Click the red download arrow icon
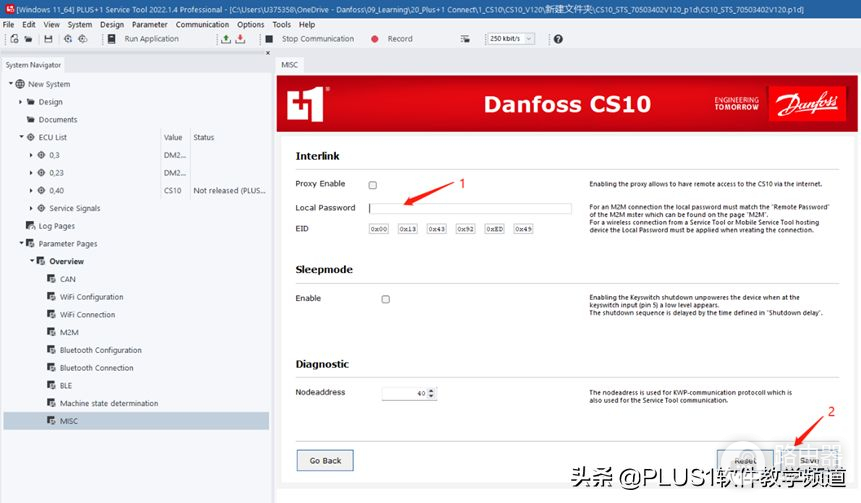 coord(240,39)
